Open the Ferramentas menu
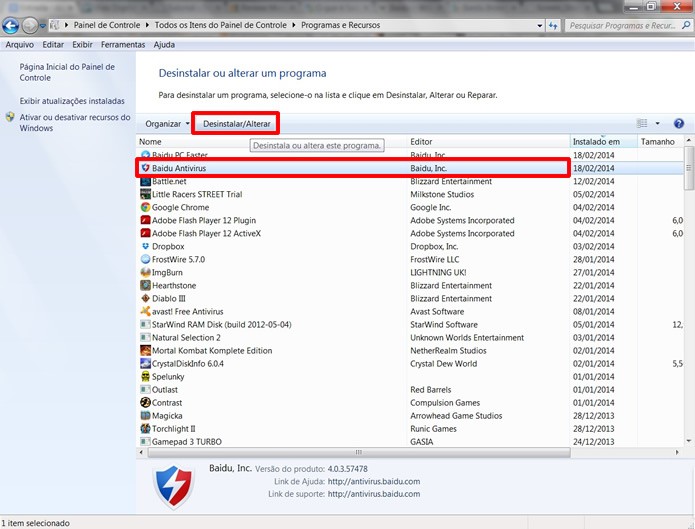The width and height of the screenshot is (695, 529). pos(123,45)
